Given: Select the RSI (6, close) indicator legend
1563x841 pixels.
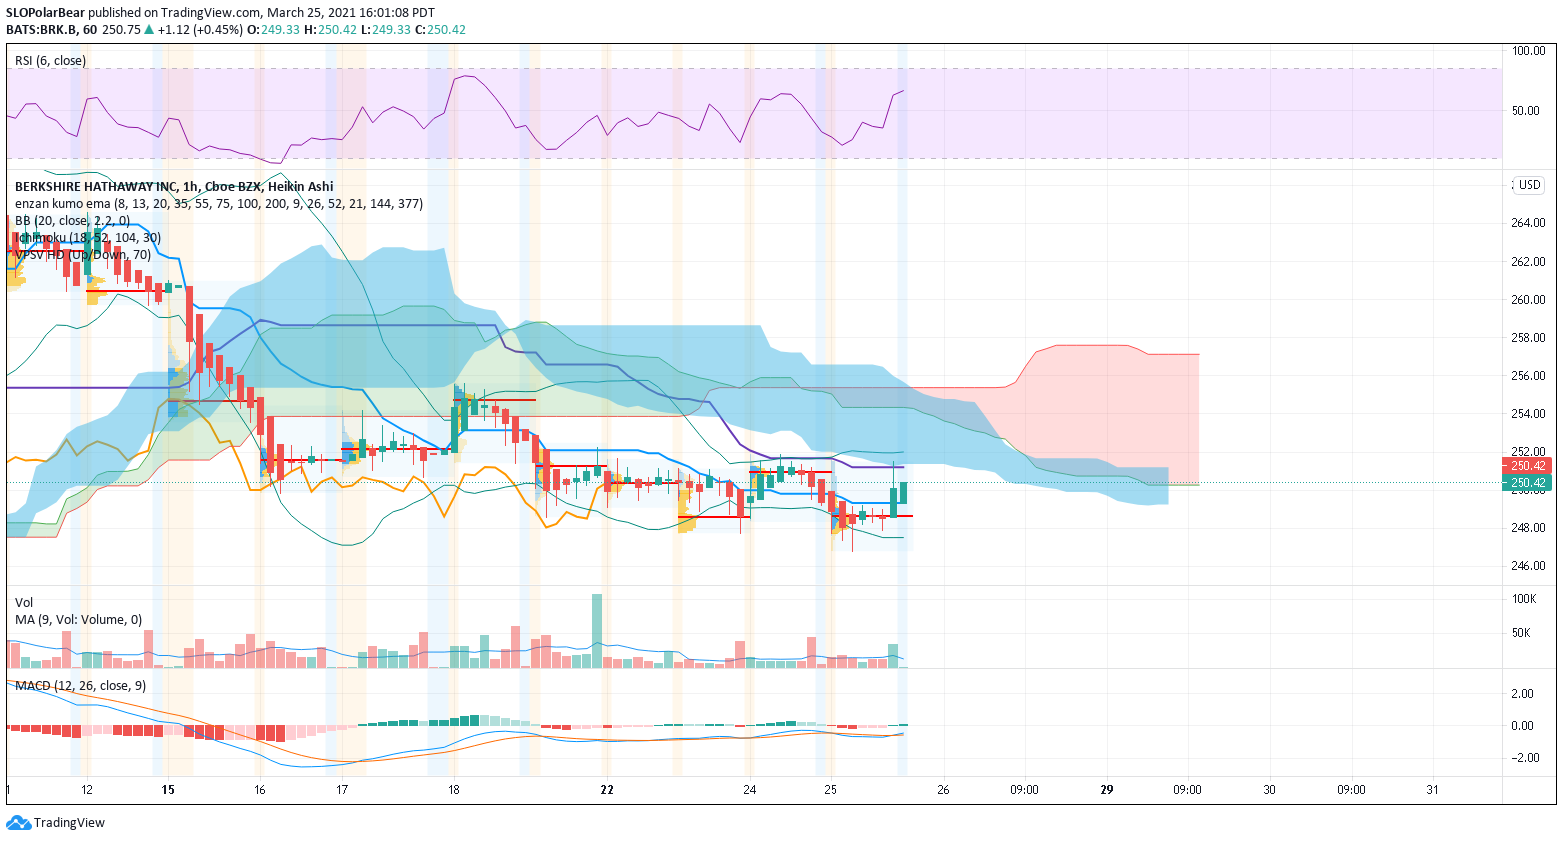Looking at the screenshot, I should pyautogui.click(x=50, y=61).
